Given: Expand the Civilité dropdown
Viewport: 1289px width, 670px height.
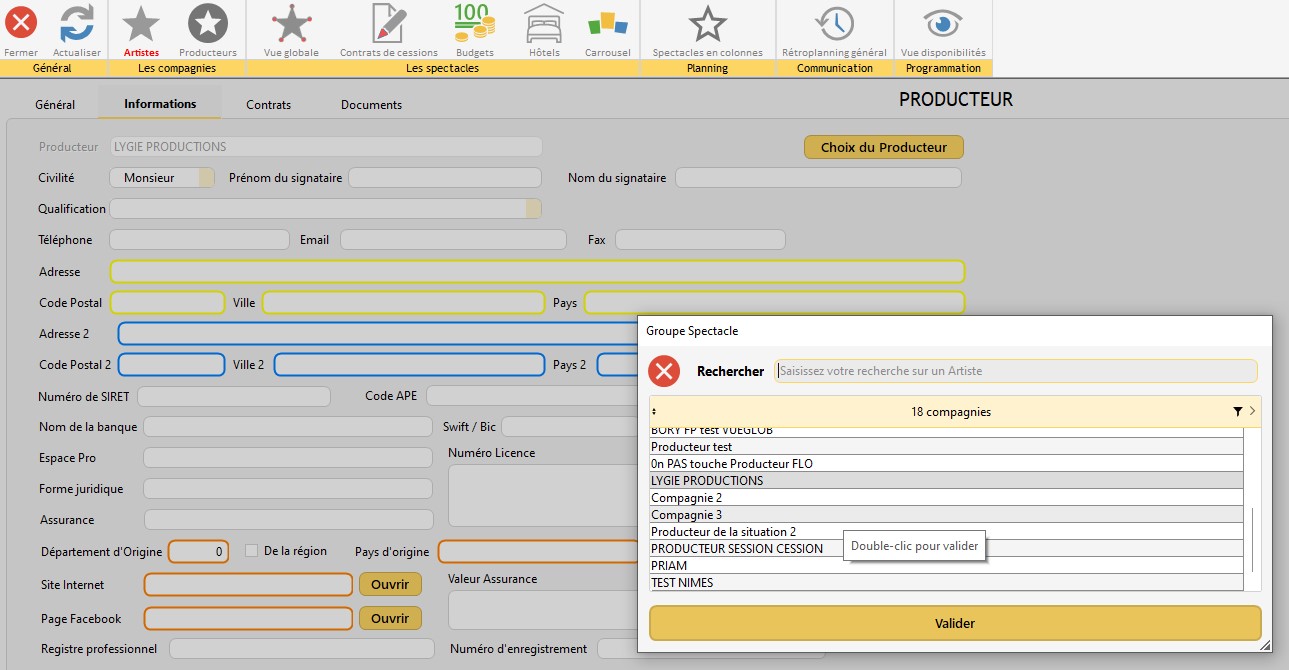Looking at the screenshot, I should [206, 178].
